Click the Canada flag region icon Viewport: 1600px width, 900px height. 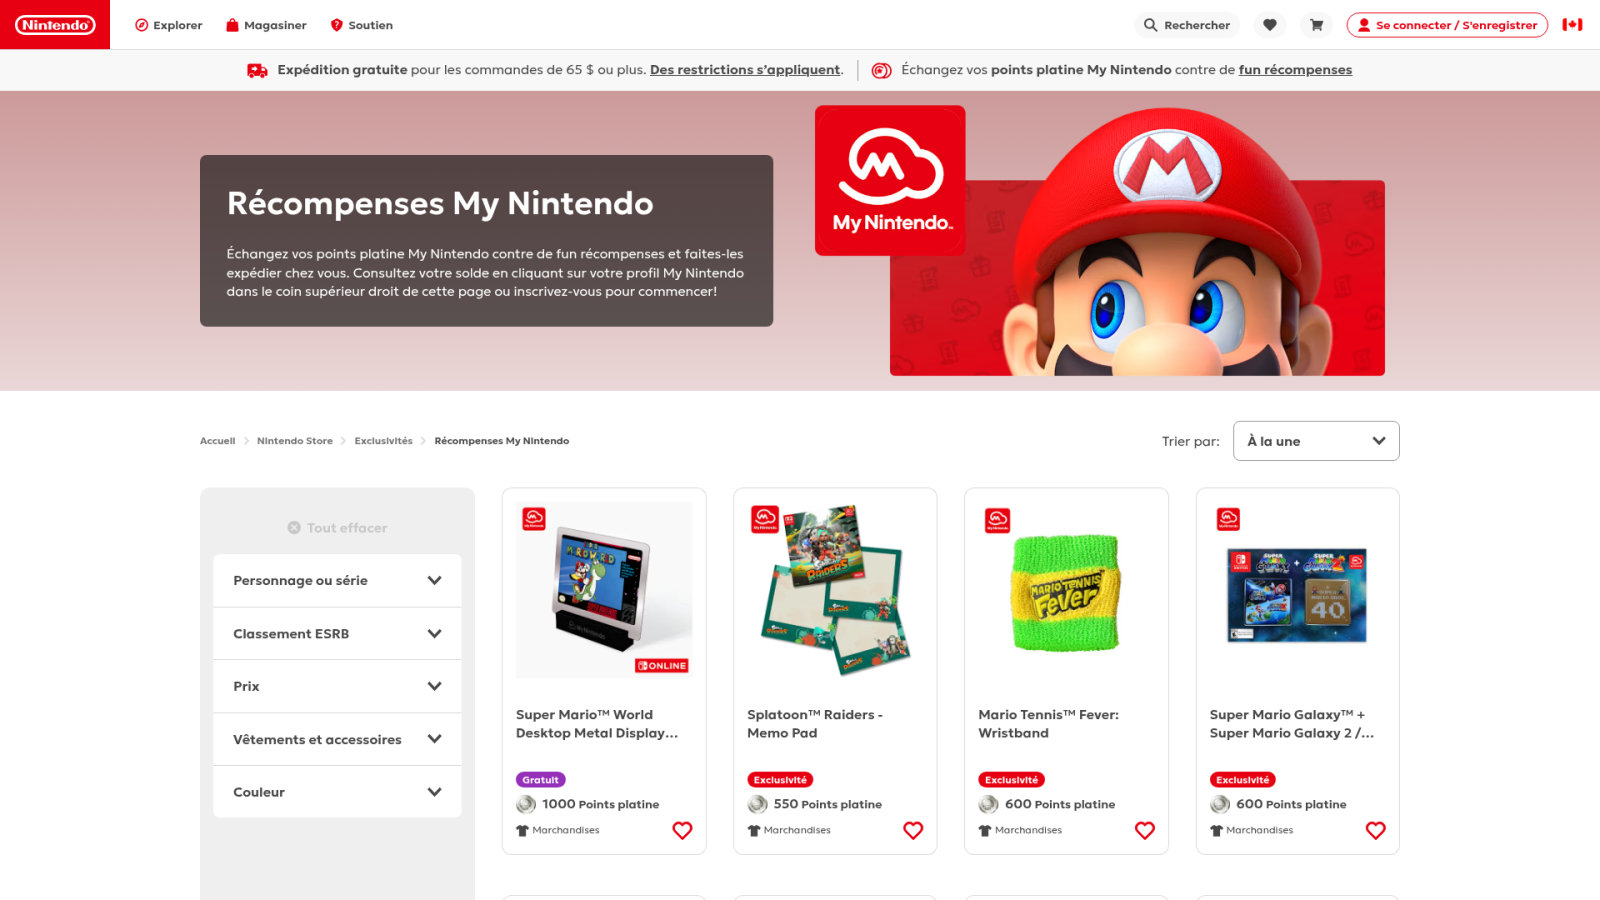click(x=1573, y=25)
